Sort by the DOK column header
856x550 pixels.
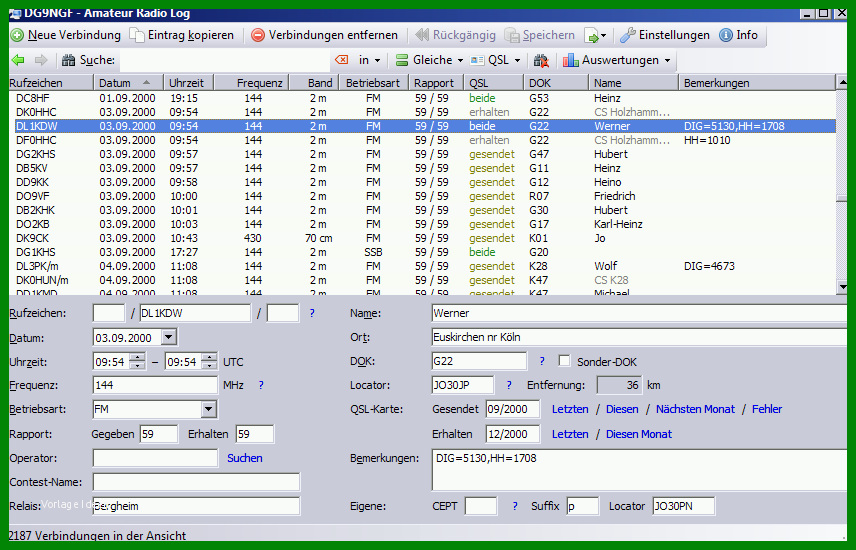pyautogui.click(x=556, y=83)
